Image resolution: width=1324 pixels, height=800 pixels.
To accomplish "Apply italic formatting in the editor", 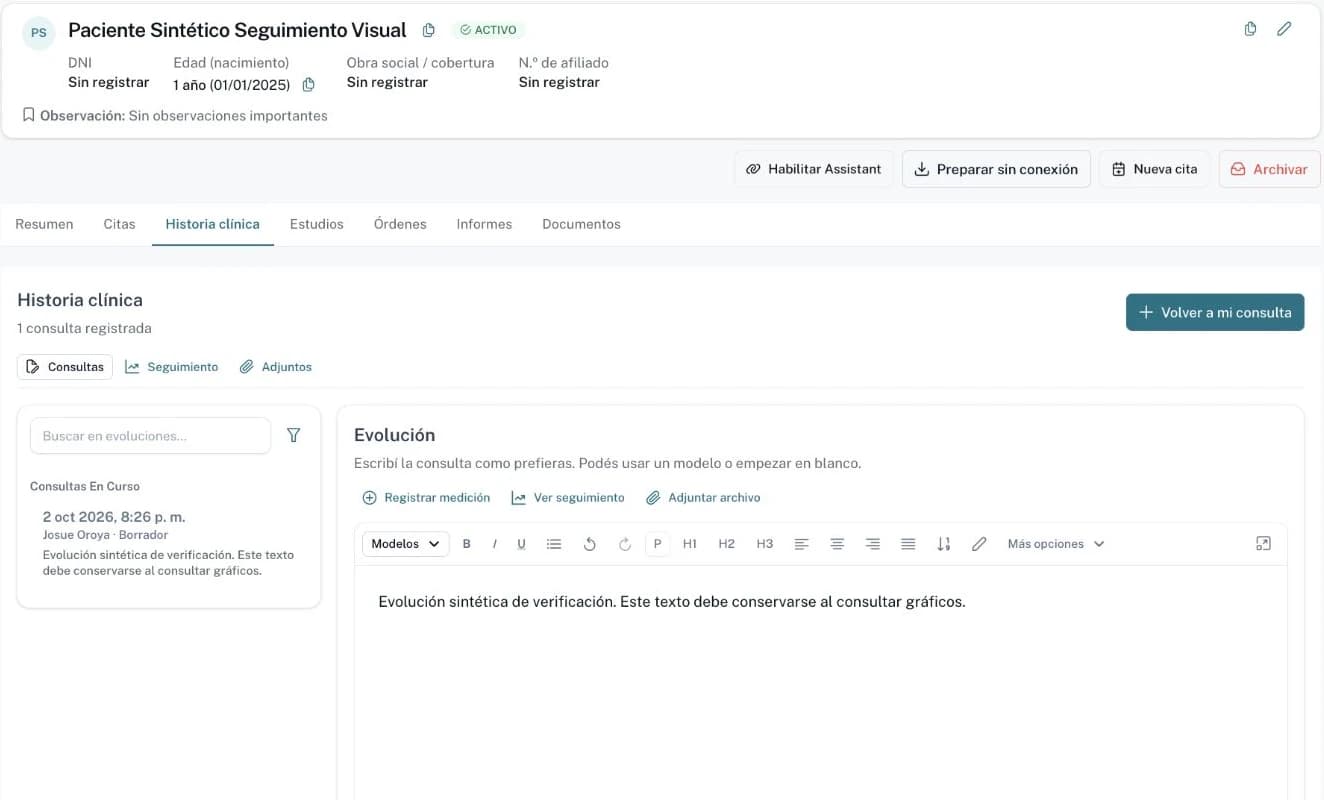I will pyautogui.click(x=494, y=544).
